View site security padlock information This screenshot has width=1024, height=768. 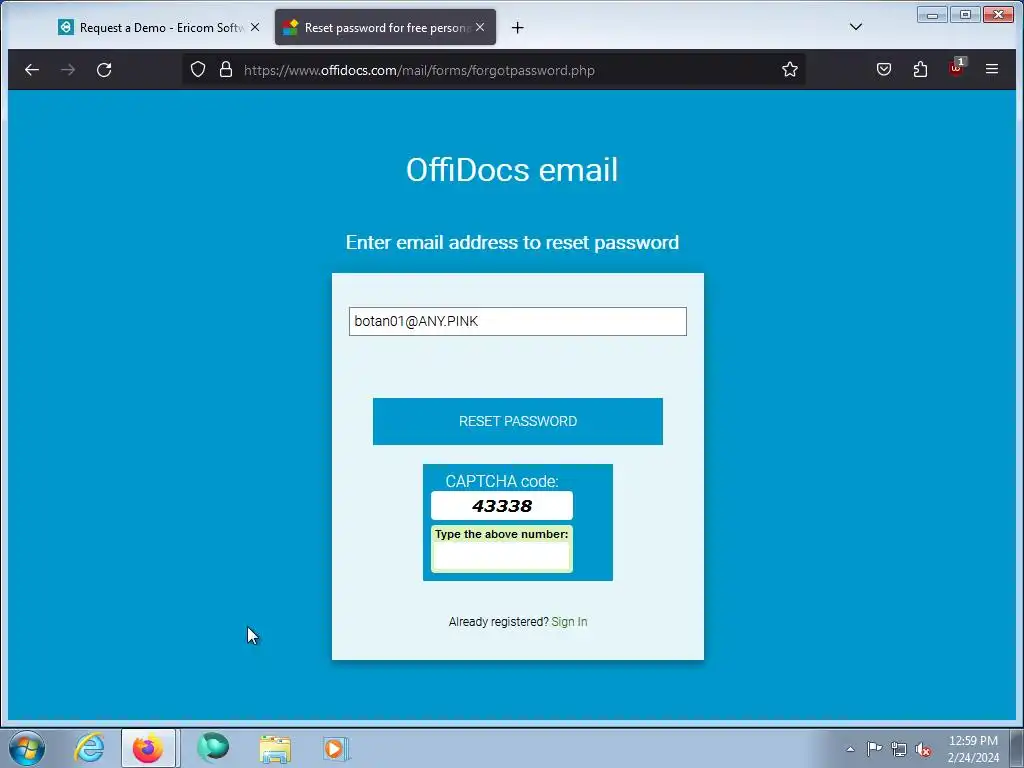[x=226, y=69]
